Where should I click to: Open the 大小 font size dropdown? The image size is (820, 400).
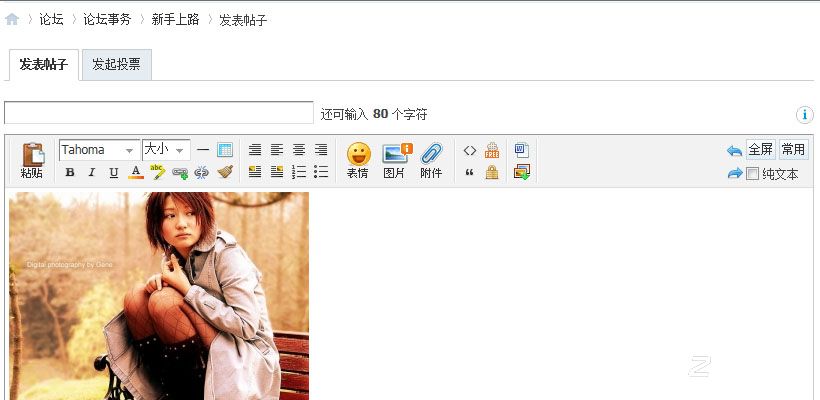click(x=166, y=150)
